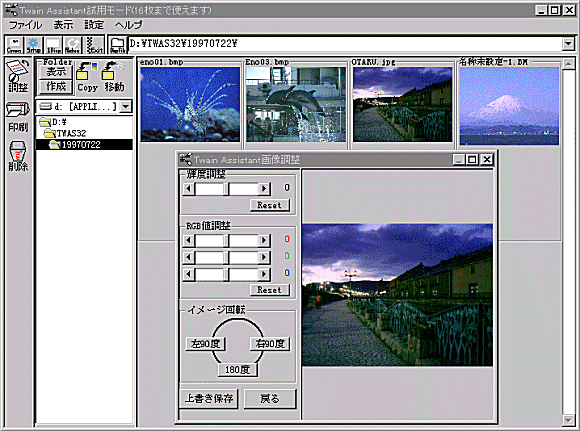Image resolution: width=580 pixels, height=431 pixels.
Task: Click Reset under 輝度調整 brightness
Action: point(270,205)
